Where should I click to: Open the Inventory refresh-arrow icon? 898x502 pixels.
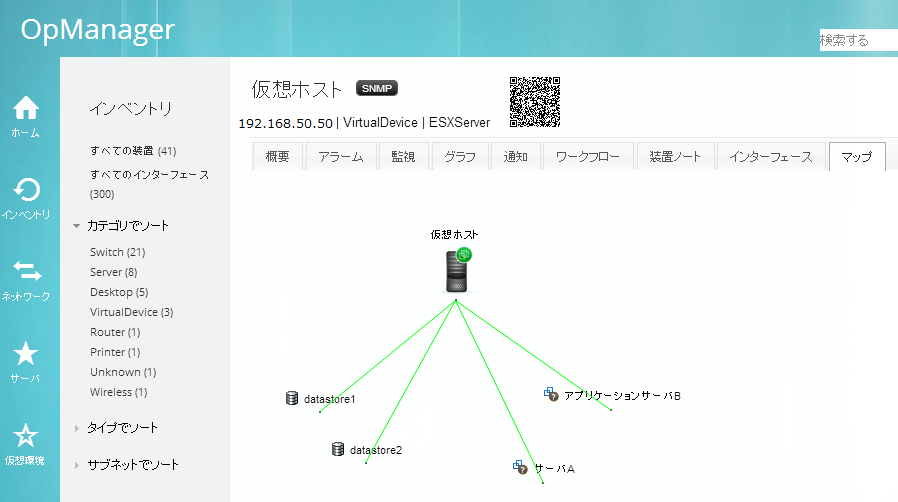26,189
